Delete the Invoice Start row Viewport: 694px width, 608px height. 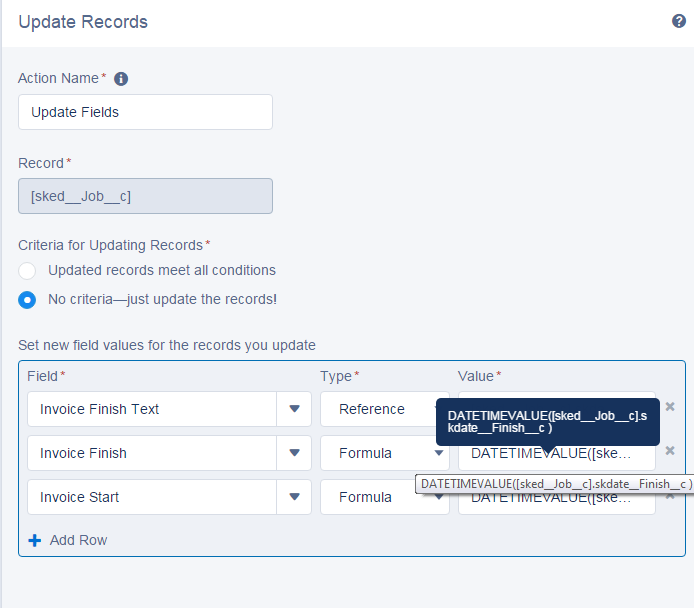coord(670,495)
